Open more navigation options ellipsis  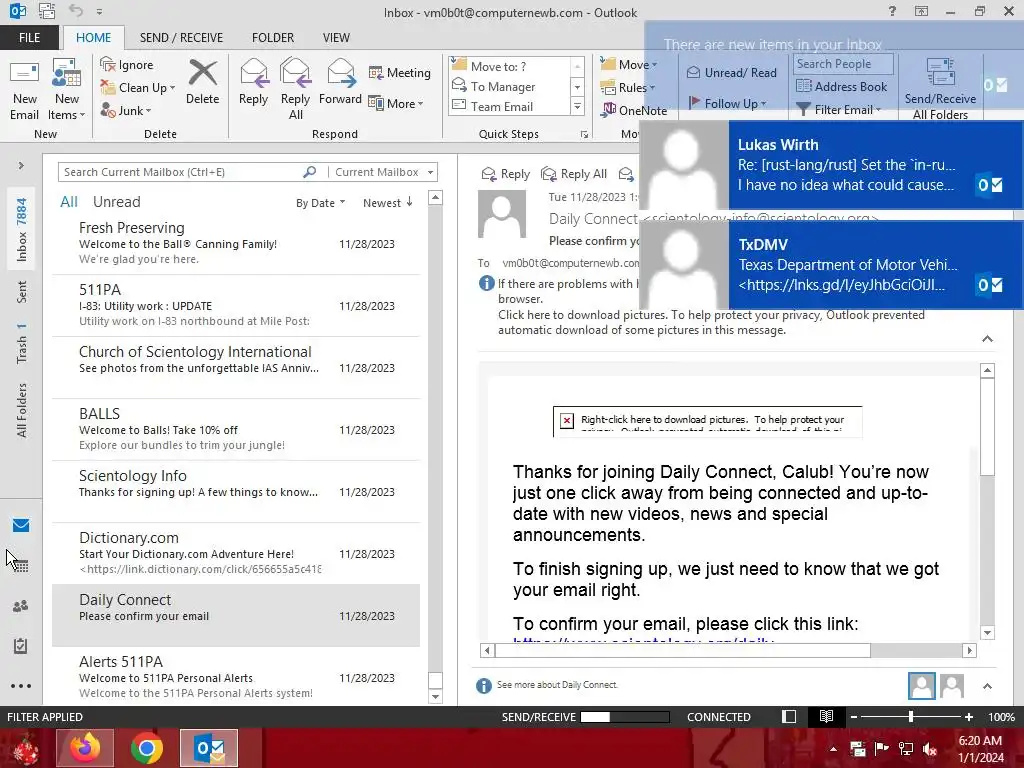tap(21, 686)
